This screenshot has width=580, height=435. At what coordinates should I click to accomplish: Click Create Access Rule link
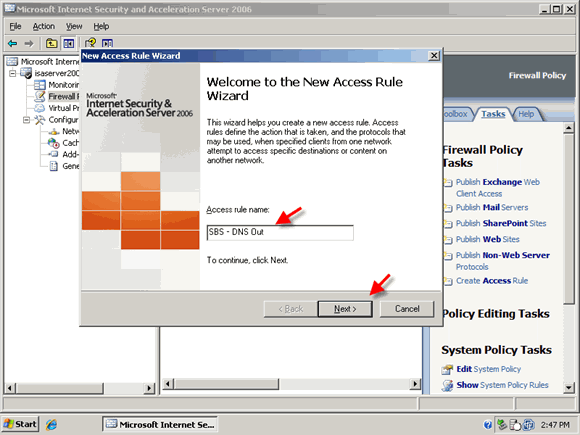(492, 281)
